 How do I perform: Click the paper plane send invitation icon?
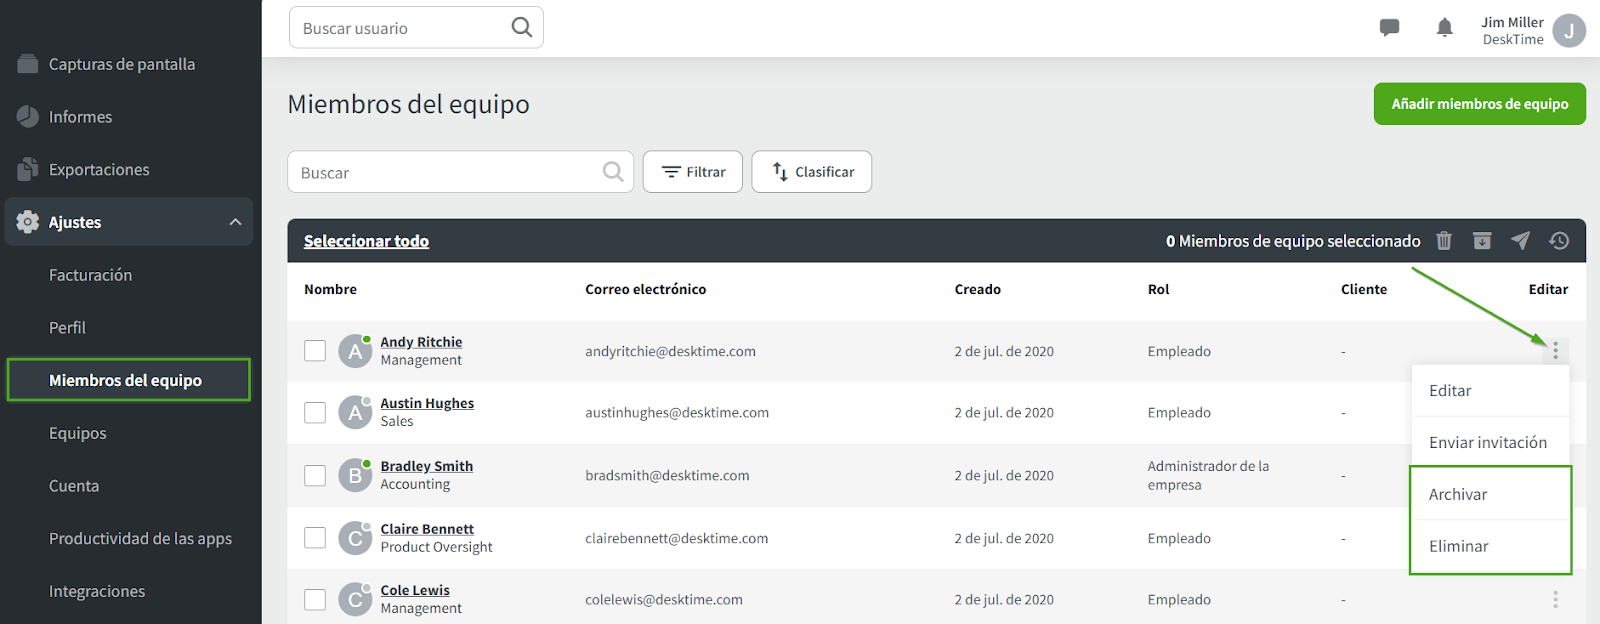coord(1520,241)
